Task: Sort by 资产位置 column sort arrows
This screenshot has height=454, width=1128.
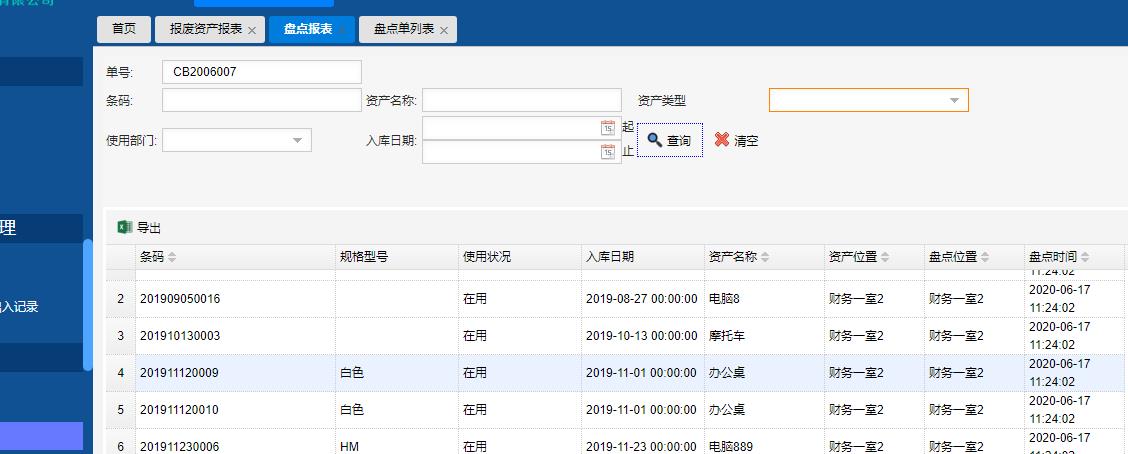Action: tap(885, 258)
